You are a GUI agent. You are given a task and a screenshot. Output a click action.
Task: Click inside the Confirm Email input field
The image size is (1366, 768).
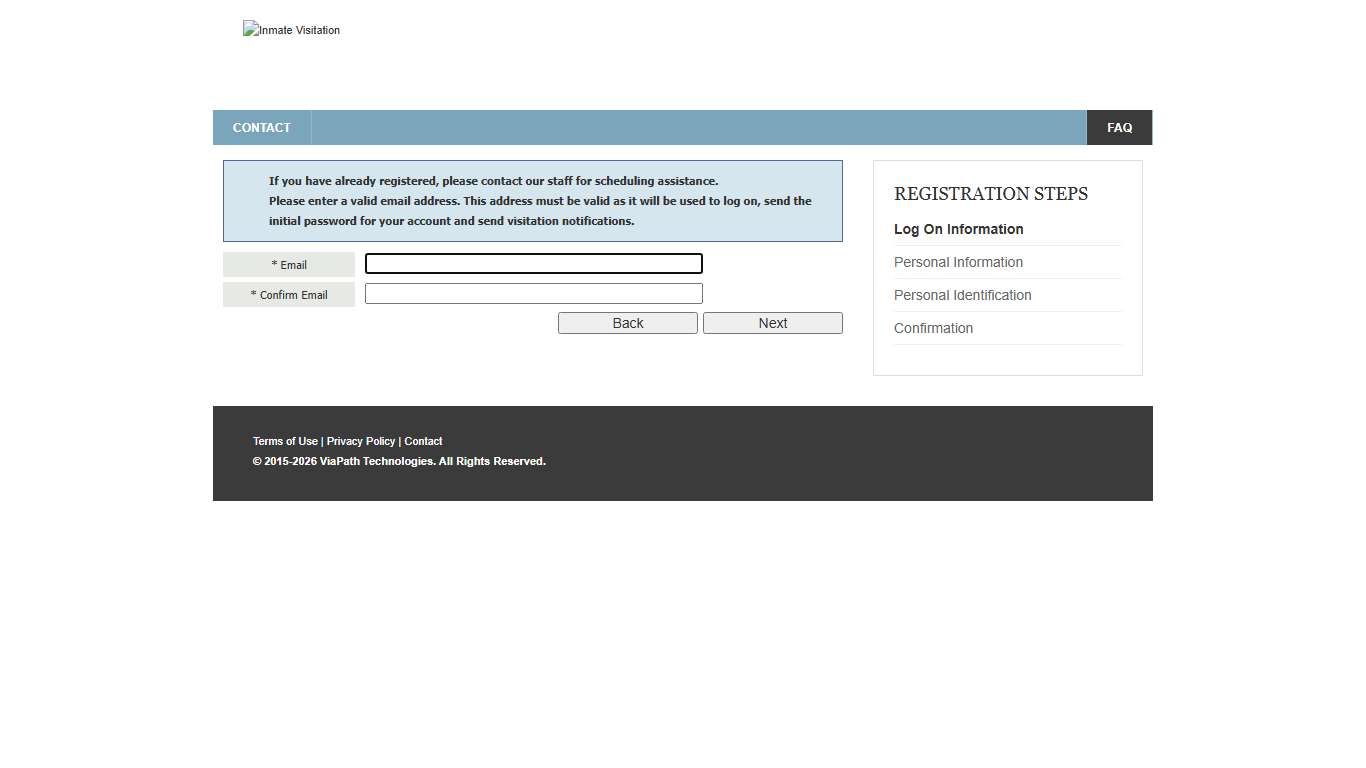[x=533, y=293]
